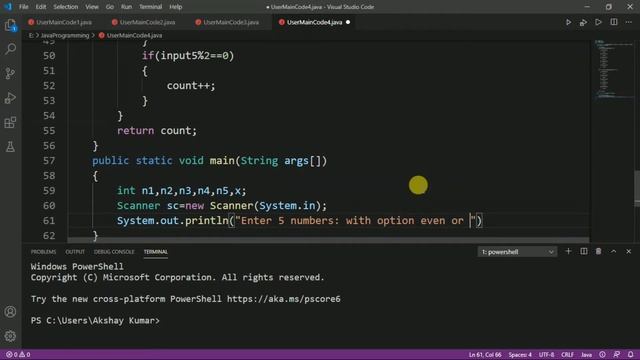
Task: Open the powershell terminal selector dropdown
Action: (x=517, y=252)
